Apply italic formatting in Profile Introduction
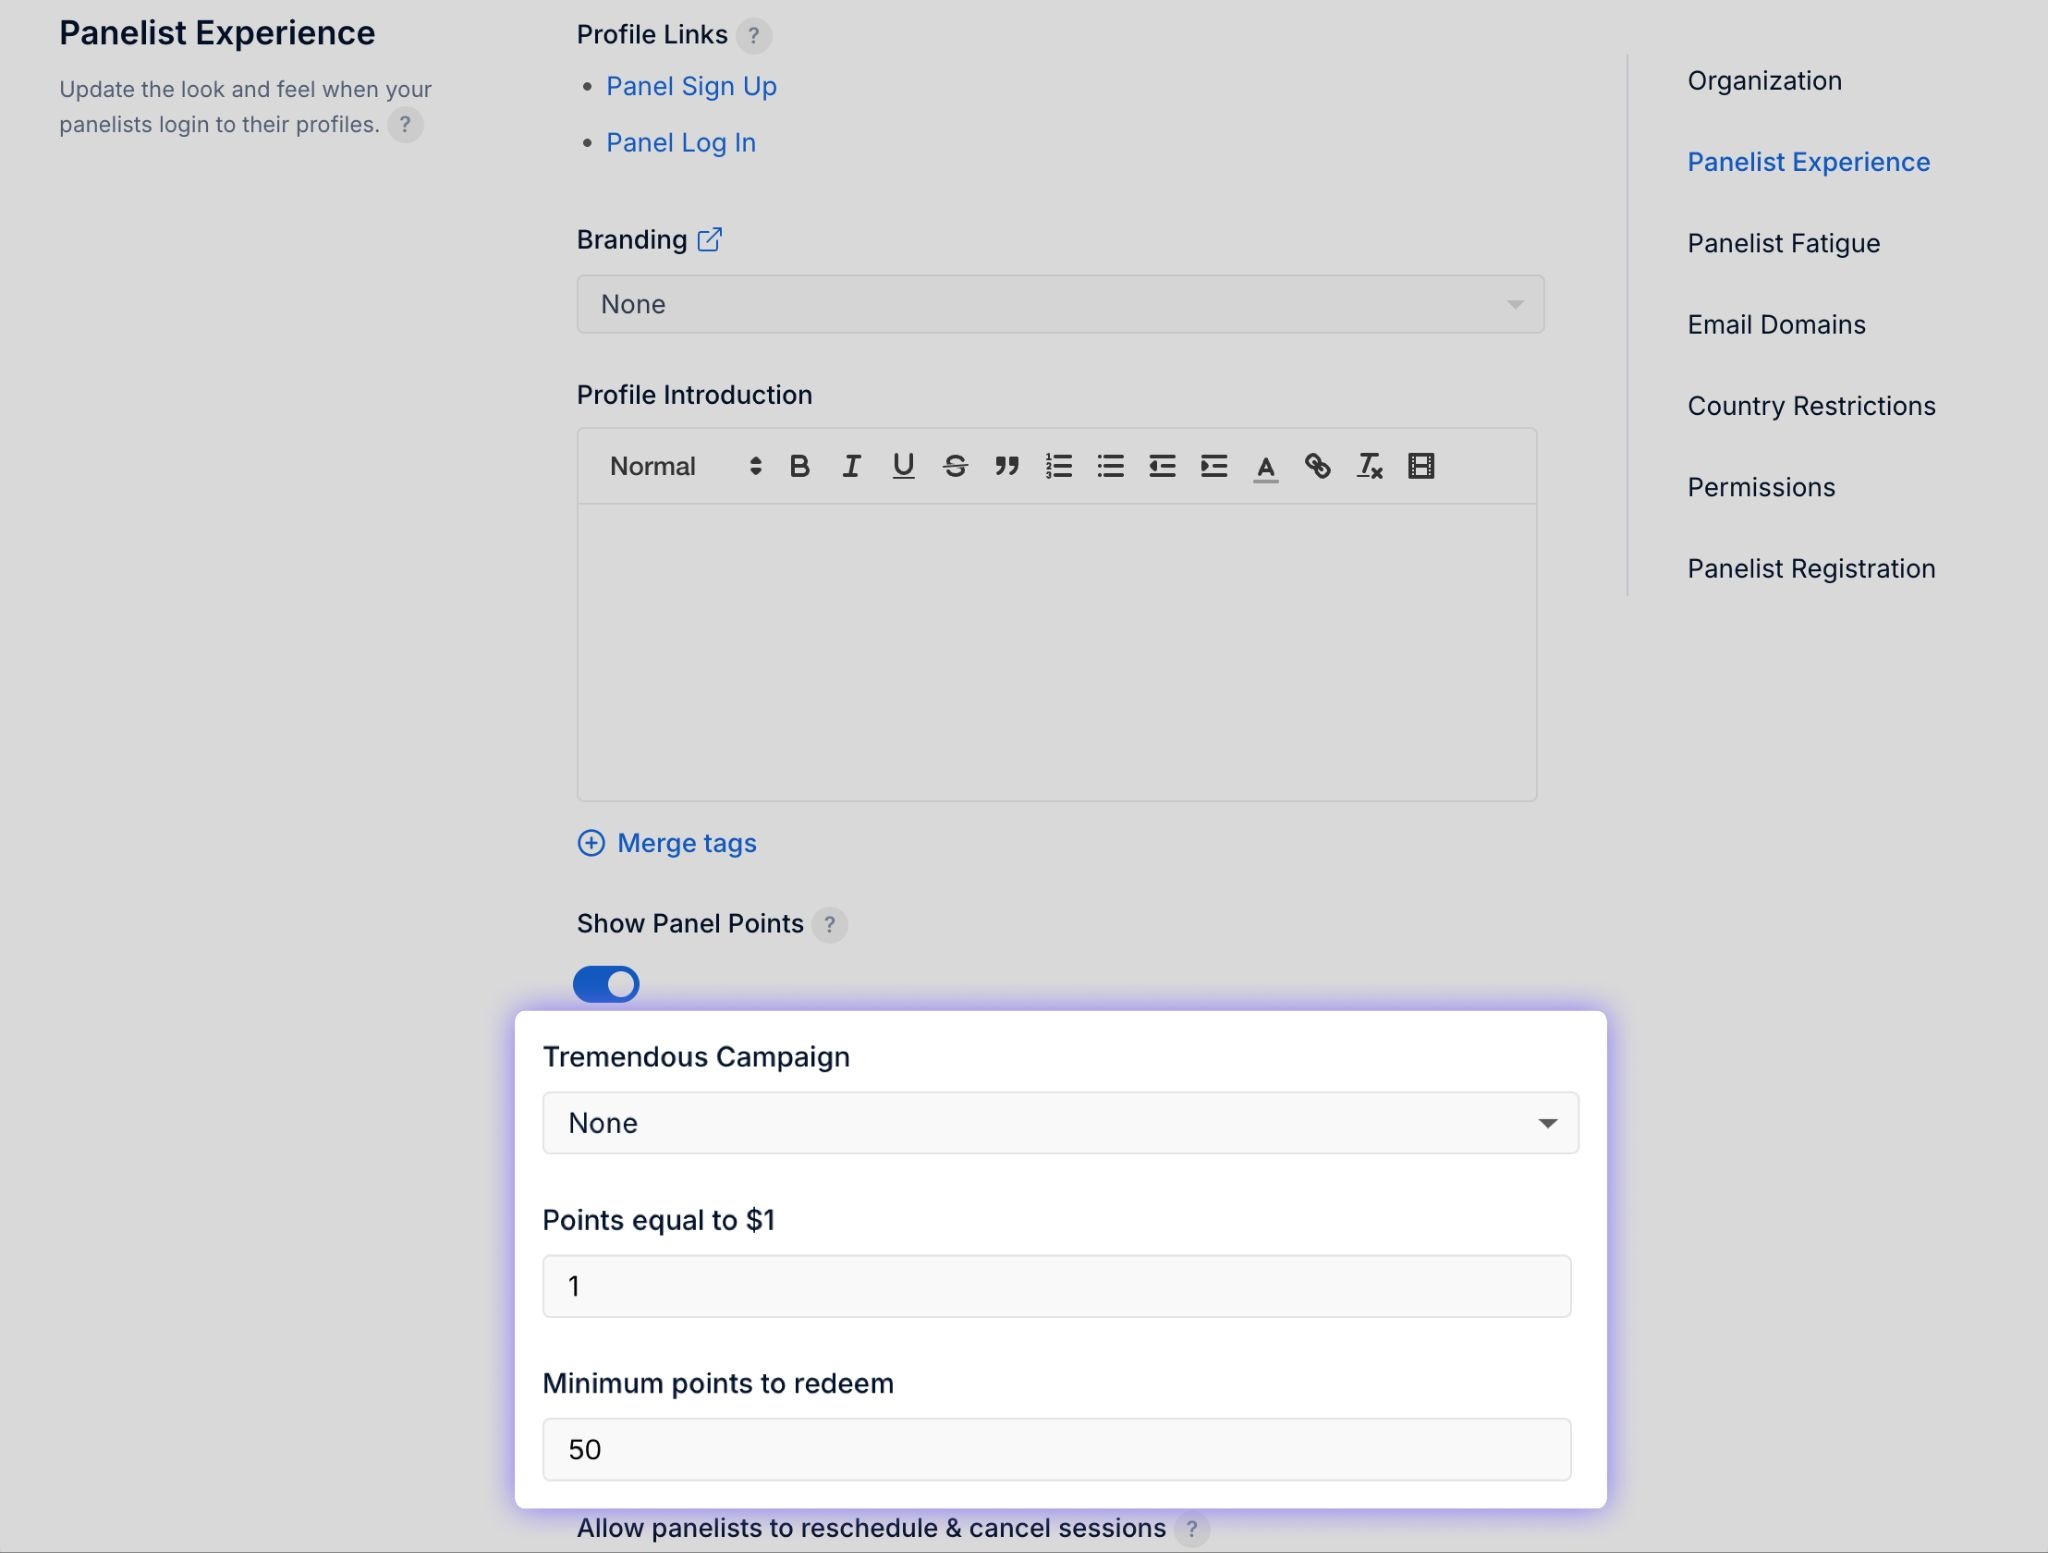Screen dimensions: 2048x1553 click(851, 466)
